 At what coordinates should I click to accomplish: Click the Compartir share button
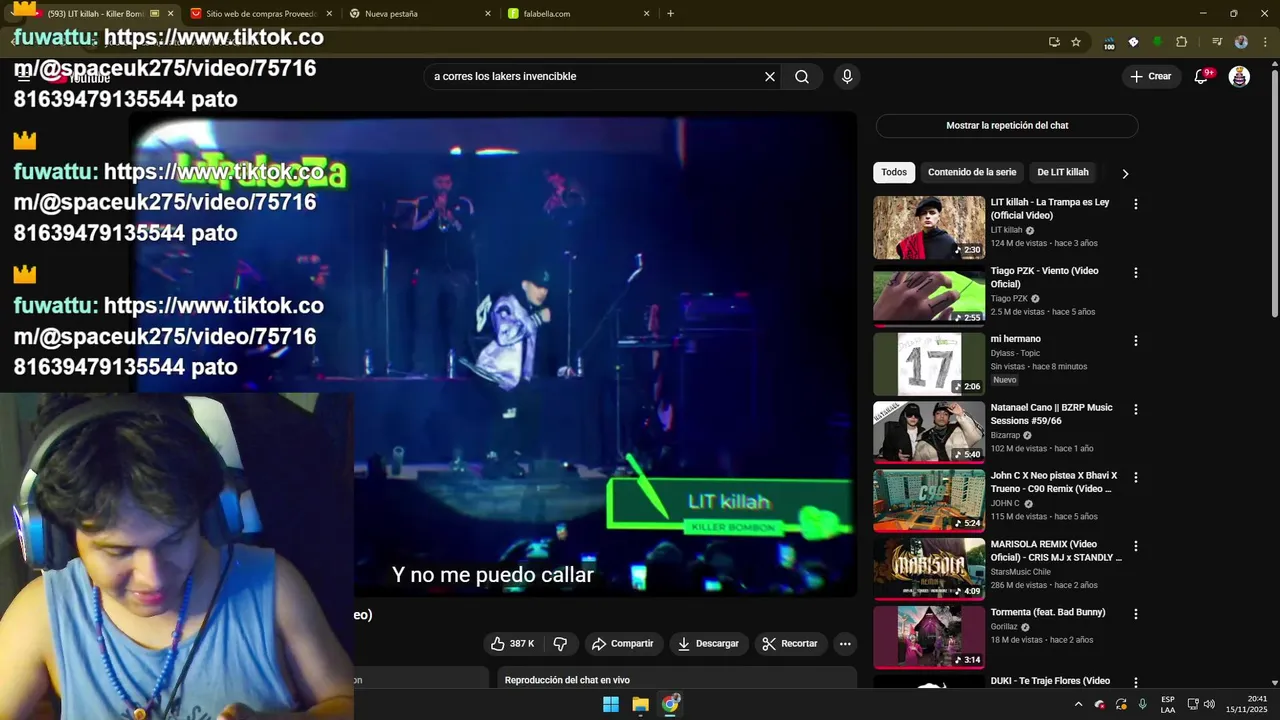(622, 644)
